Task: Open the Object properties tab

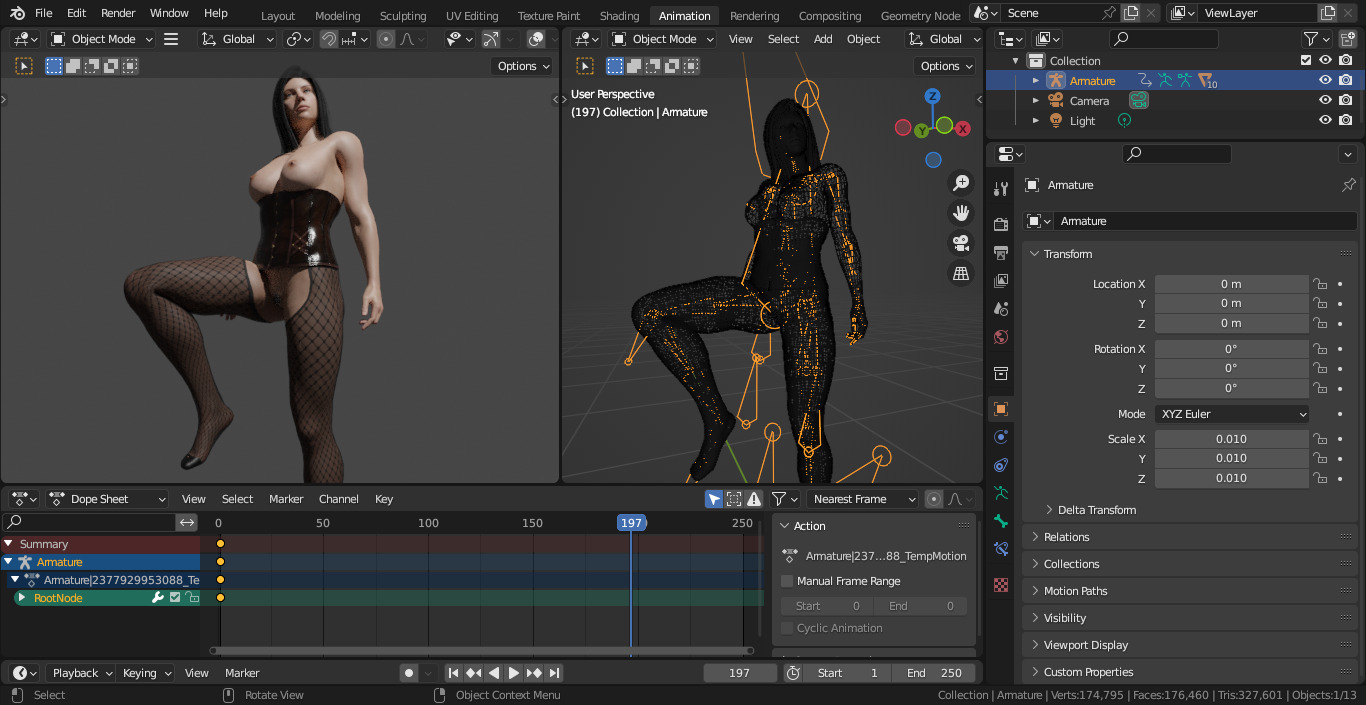Action: tap(1001, 409)
